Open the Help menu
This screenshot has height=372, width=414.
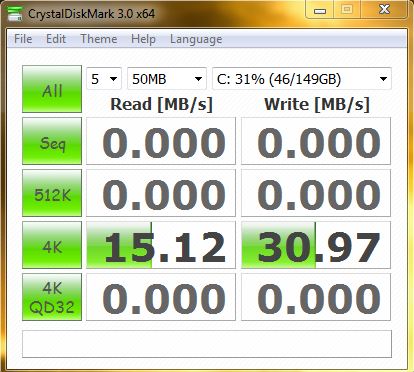143,39
